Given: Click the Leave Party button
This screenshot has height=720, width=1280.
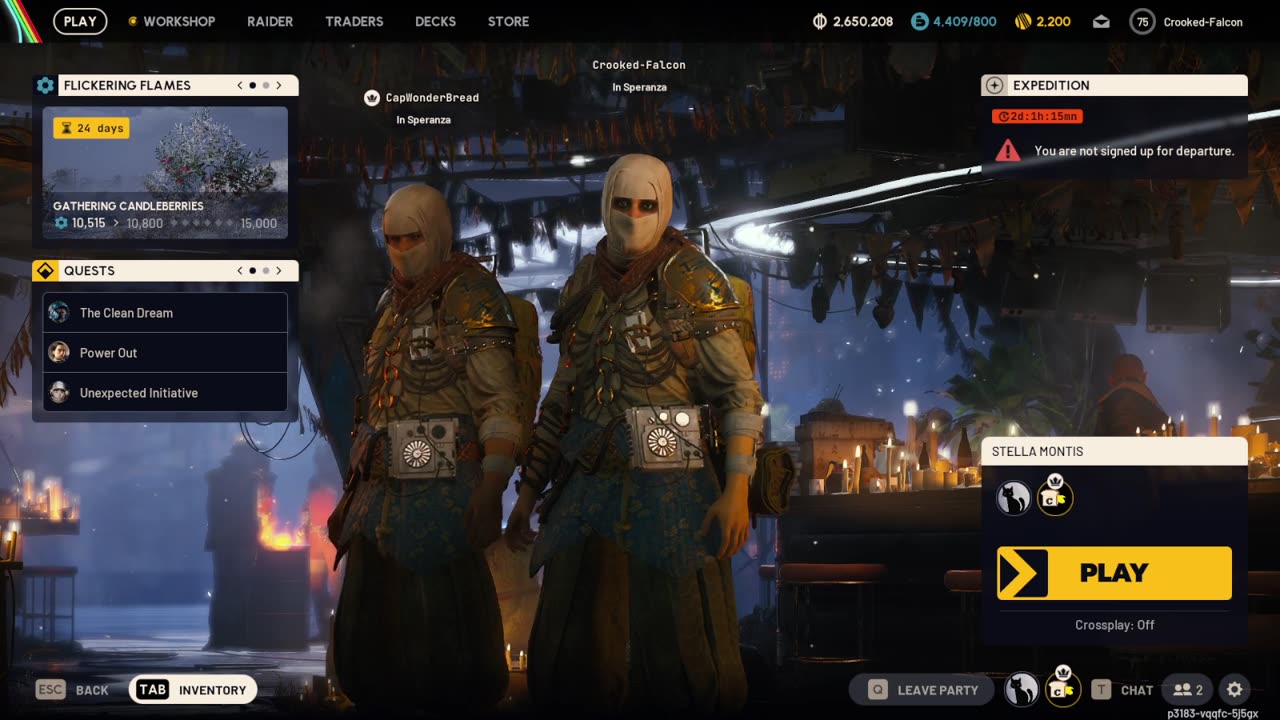Looking at the screenshot, I should [x=921, y=690].
